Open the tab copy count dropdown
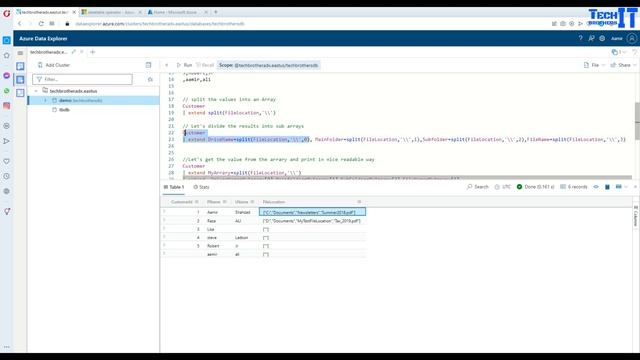This screenshot has width=640, height=360. click(x=618, y=52)
